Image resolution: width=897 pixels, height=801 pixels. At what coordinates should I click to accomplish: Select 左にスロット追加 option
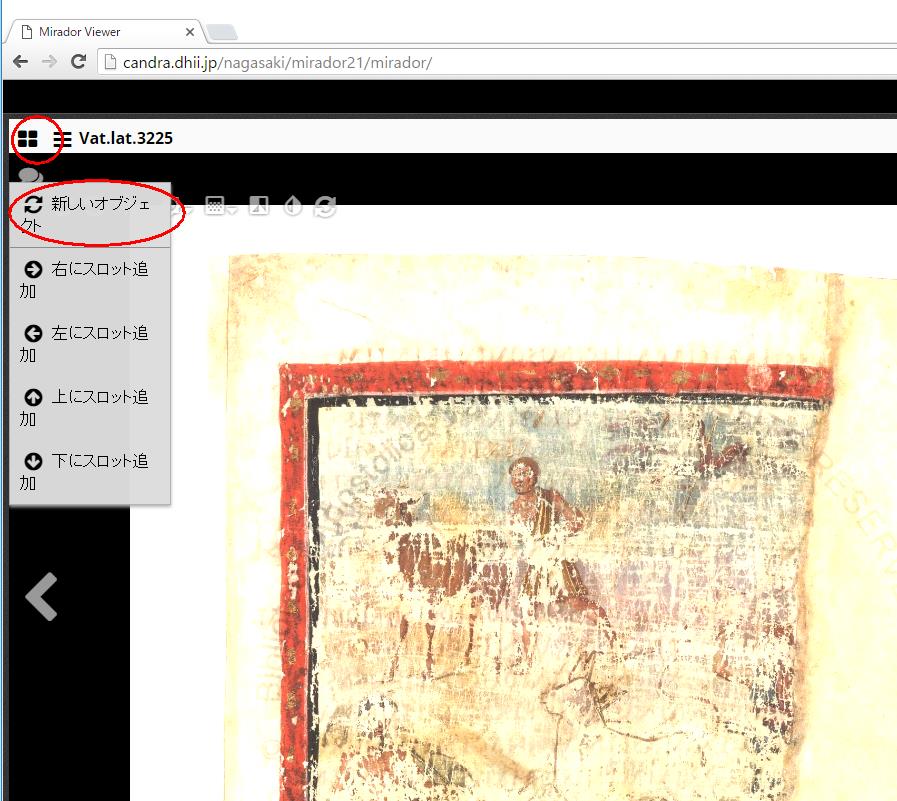(x=90, y=344)
